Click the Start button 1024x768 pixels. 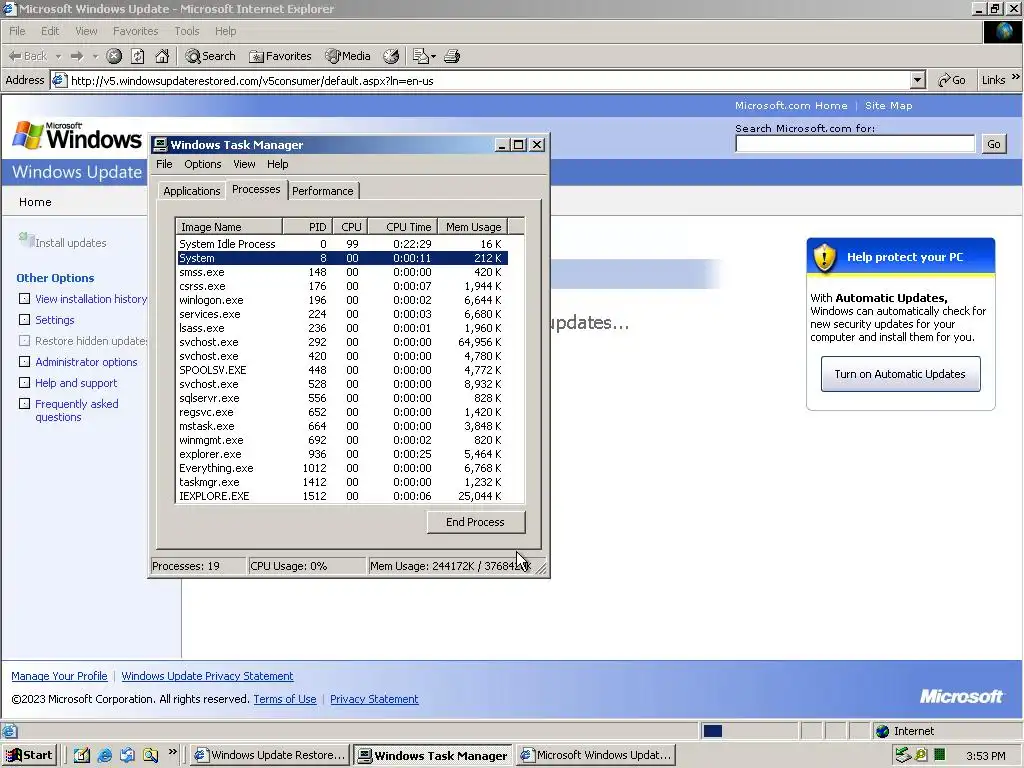tap(29, 755)
